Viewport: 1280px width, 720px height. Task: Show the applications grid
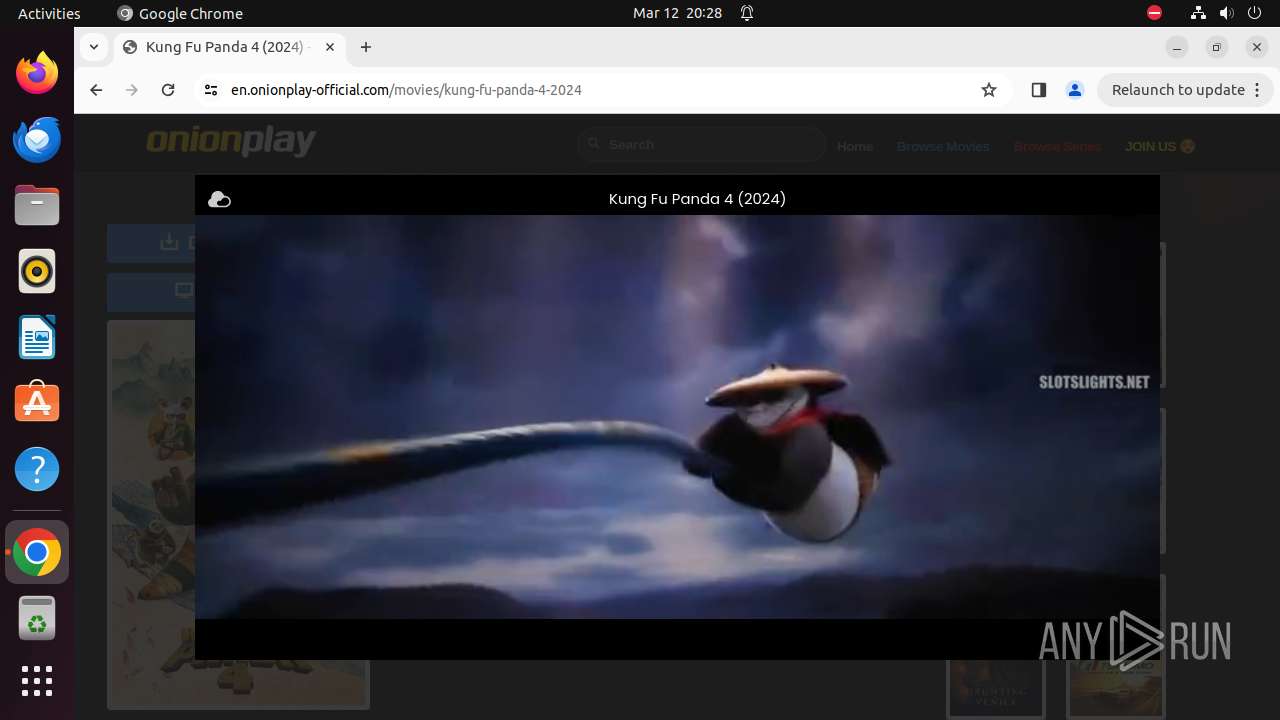pyautogui.click(x=37, y=681)
